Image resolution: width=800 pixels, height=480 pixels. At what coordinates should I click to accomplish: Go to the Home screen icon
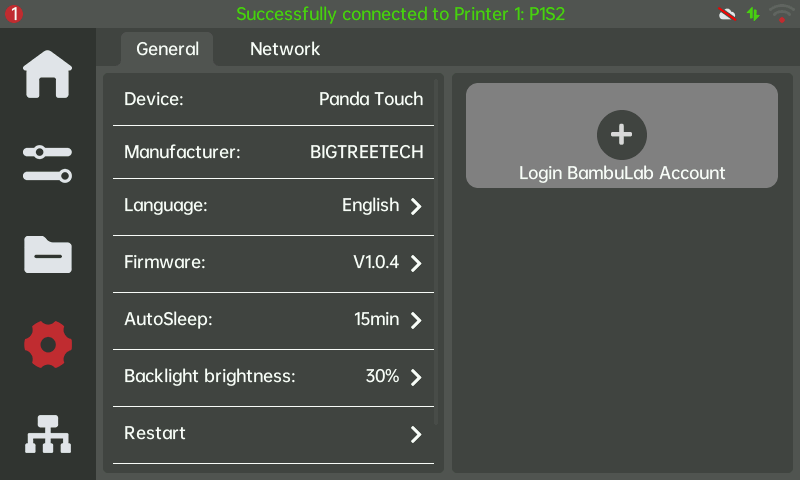click(x=48, y=75)
